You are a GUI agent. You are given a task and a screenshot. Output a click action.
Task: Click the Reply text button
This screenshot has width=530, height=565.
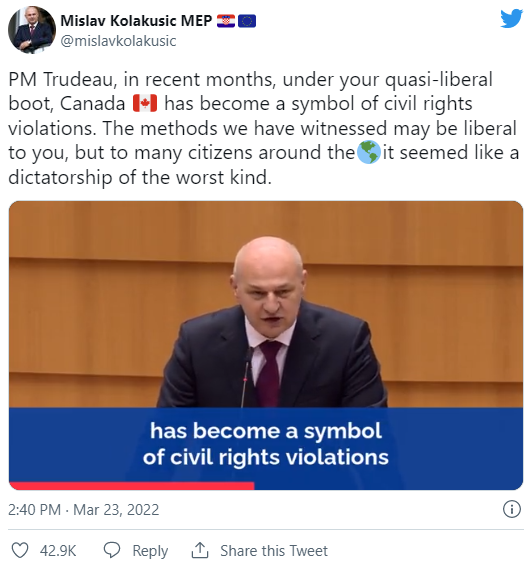click(150, 551)
